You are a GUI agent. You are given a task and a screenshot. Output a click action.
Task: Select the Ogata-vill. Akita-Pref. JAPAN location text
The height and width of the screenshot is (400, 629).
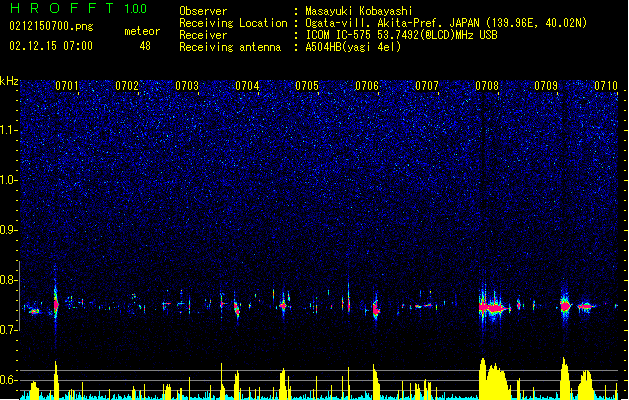446,23
